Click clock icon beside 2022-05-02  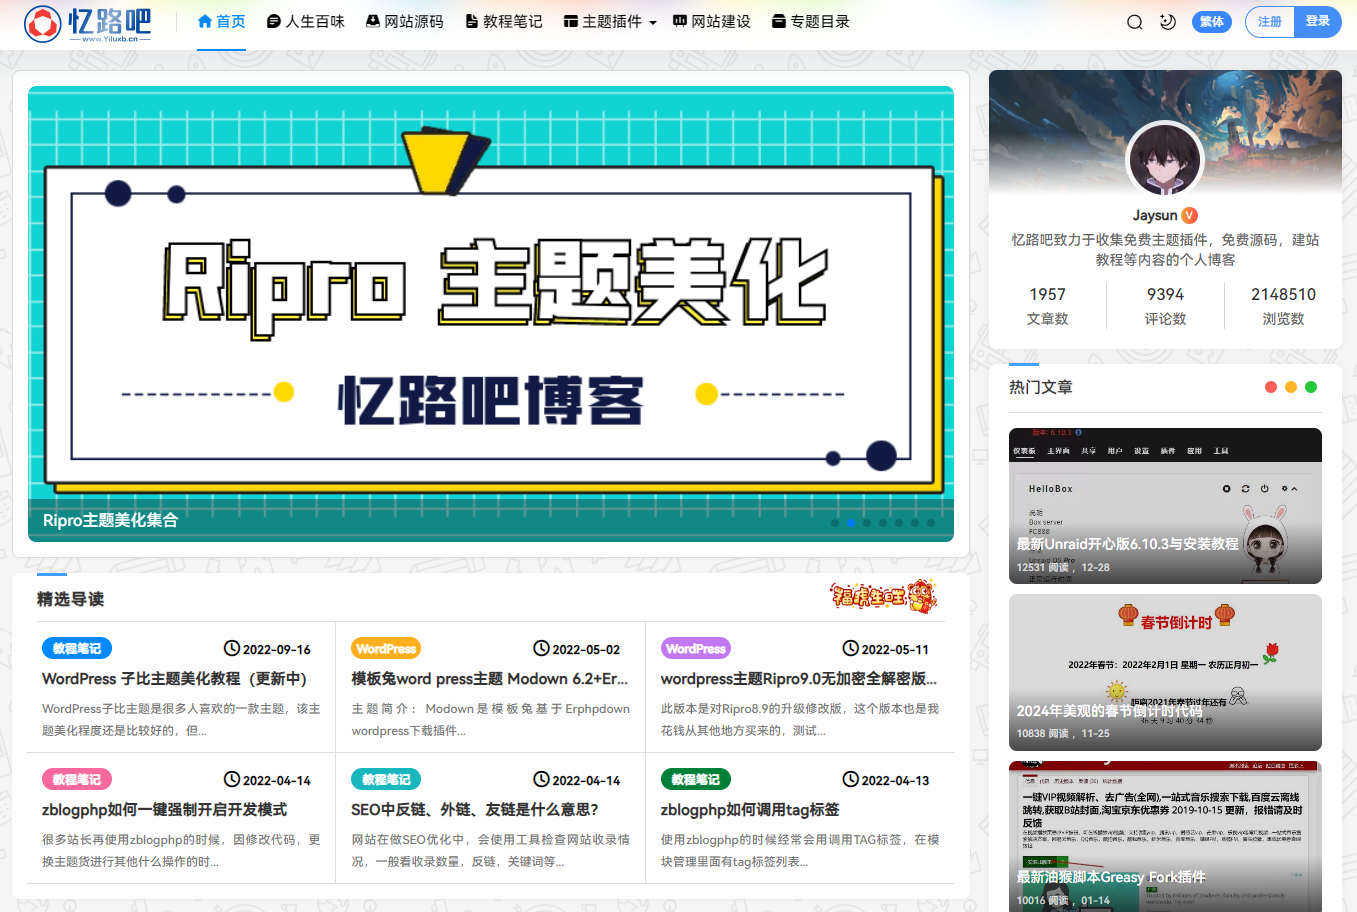point(541,648)
